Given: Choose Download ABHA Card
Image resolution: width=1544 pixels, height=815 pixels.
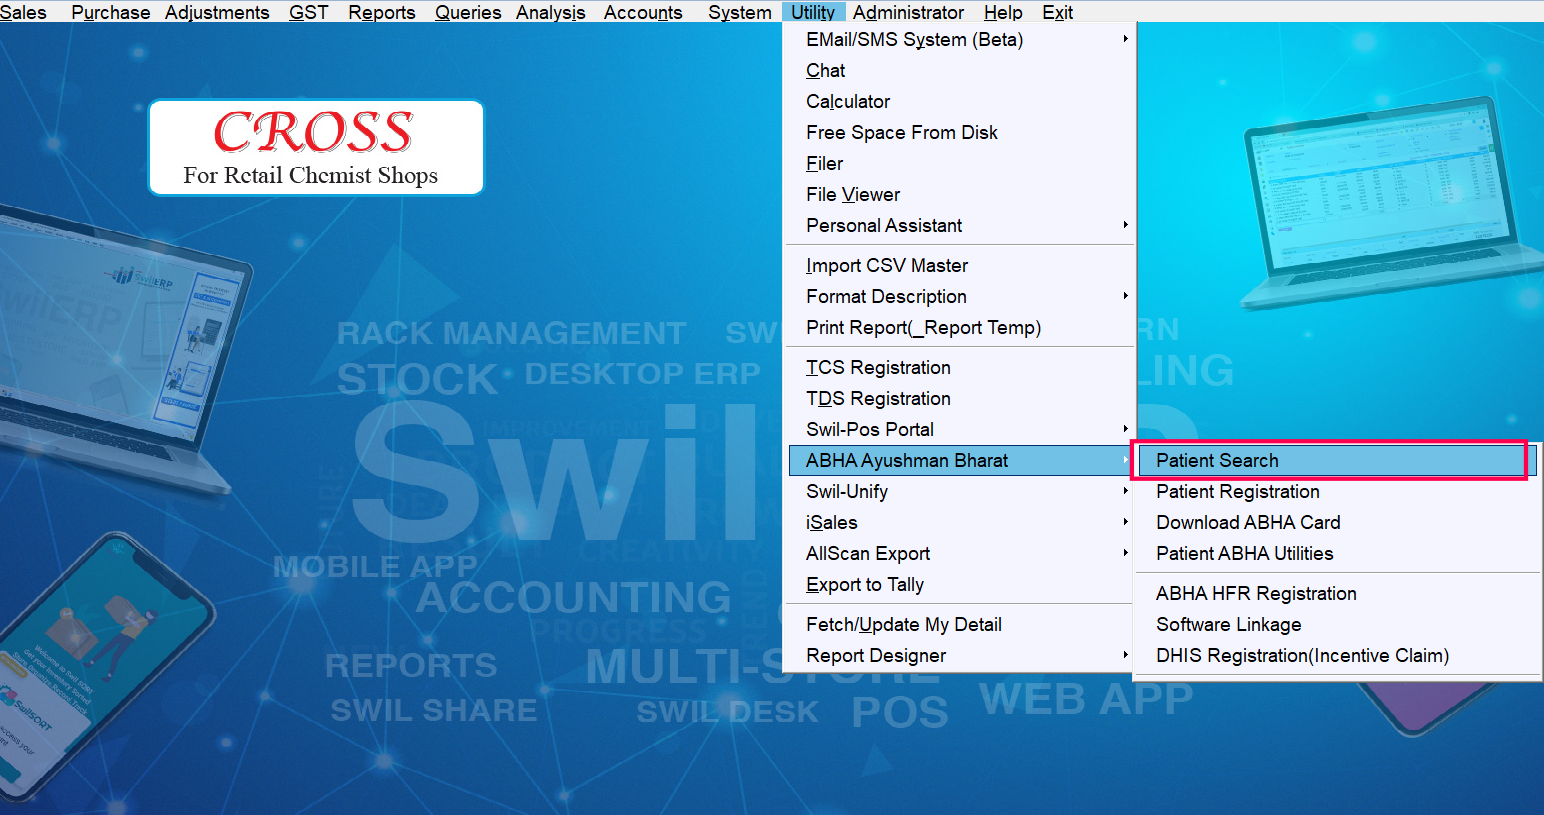Looking at the screenshot, I should pyautogui.click(x=1337, y=522).
